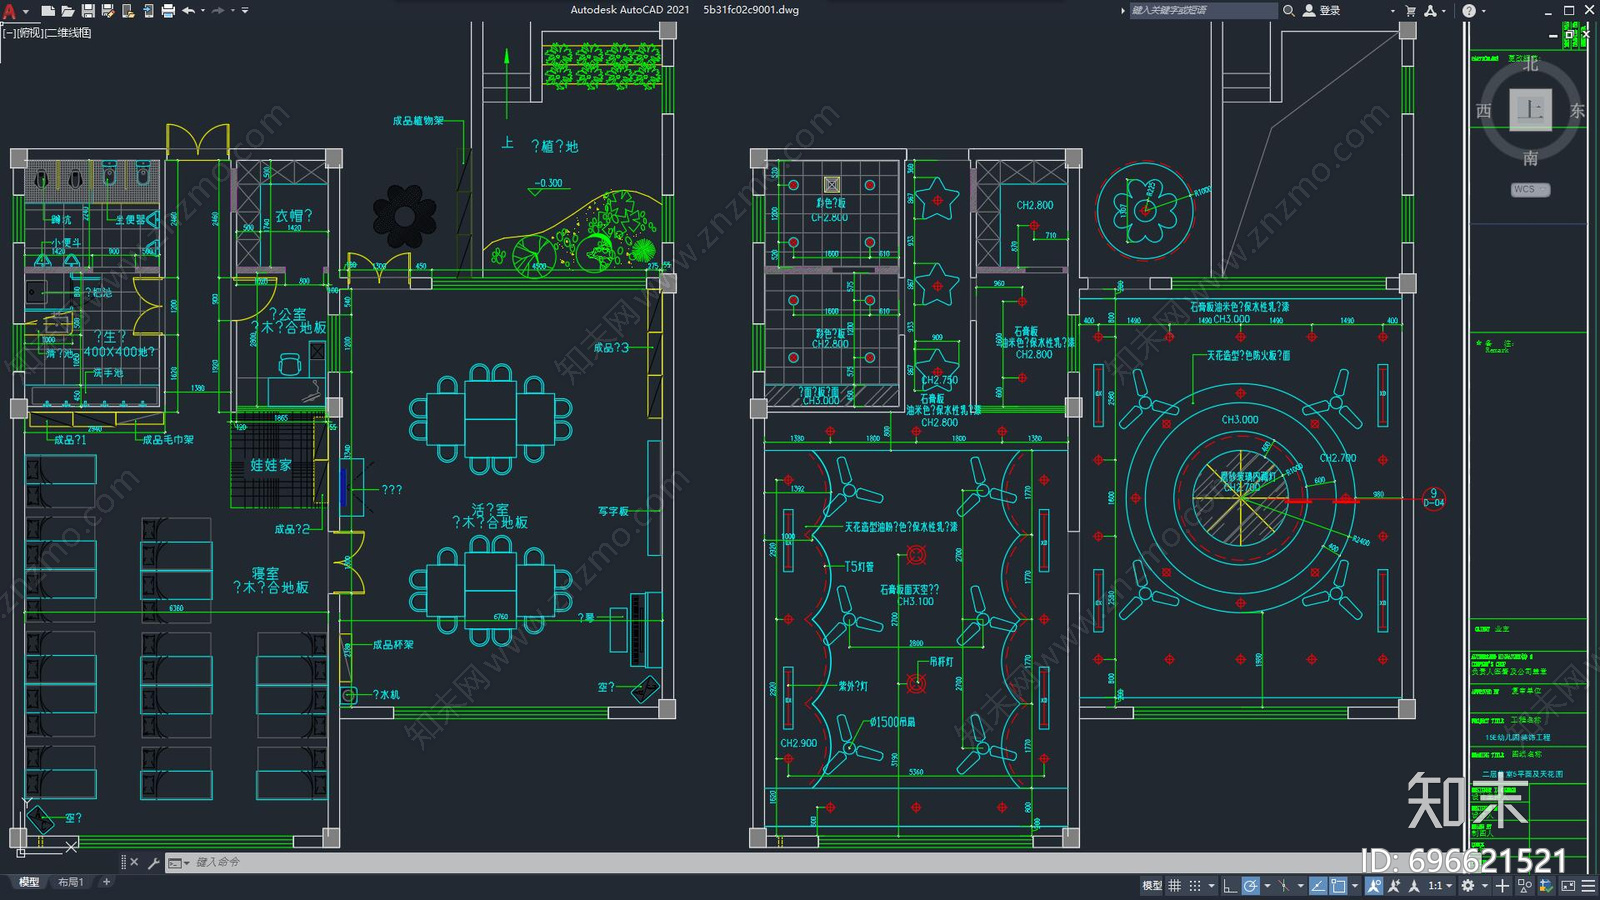Open the annotation scale 1:1 dropdown

[1440, 886]
